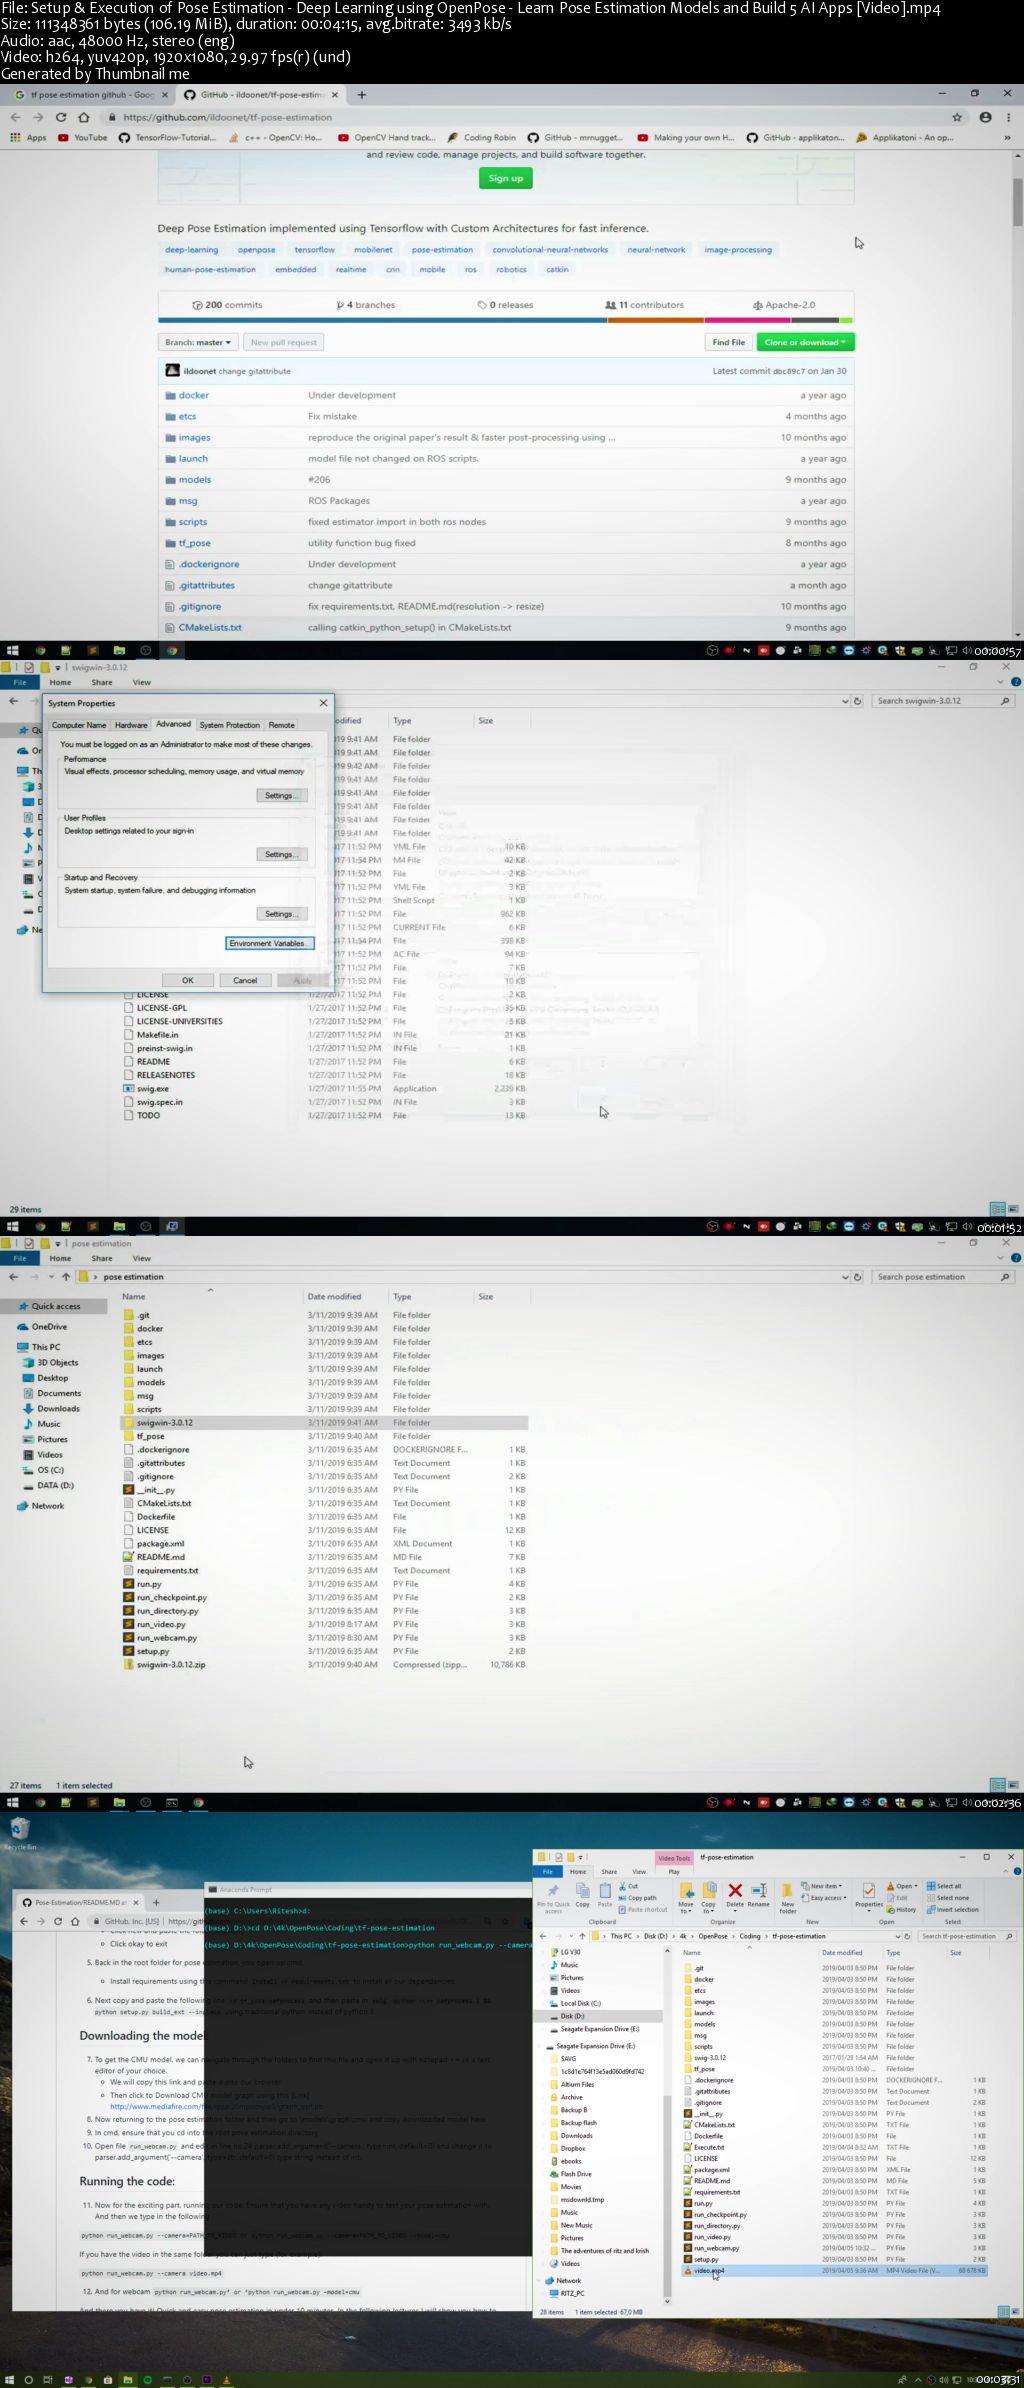Image resolution: width=1024 pixels, height=2388 pixels.
Task: Open the Move to dropdown in the ribbon
Action: (686, 1897)
